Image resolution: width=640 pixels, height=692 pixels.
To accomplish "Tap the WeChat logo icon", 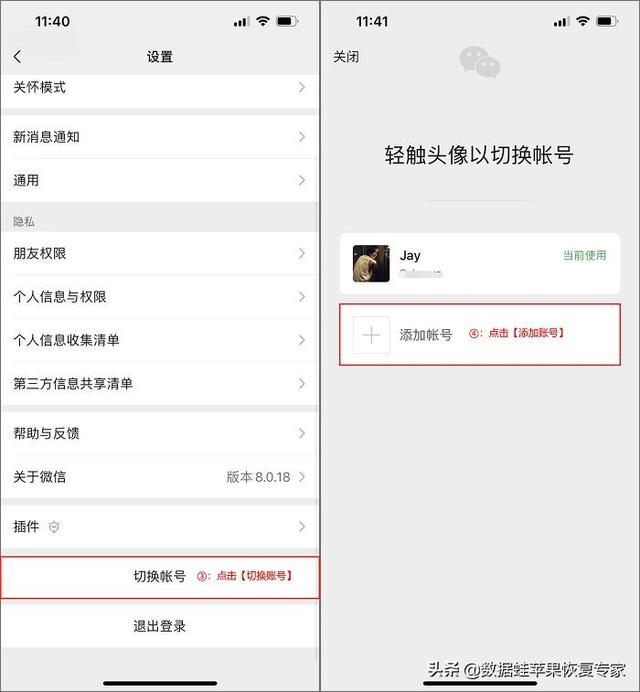I will [479, 62].
